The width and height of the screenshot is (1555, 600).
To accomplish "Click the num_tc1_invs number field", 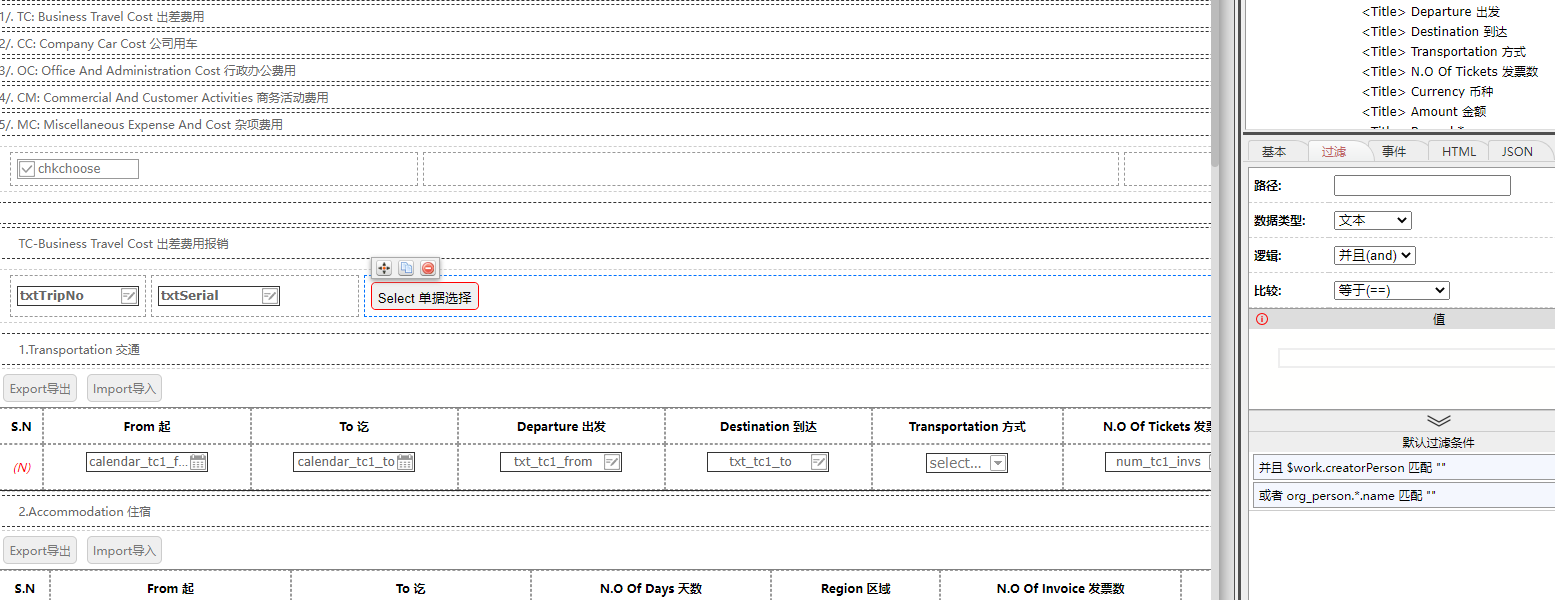I will [1158, 462].
